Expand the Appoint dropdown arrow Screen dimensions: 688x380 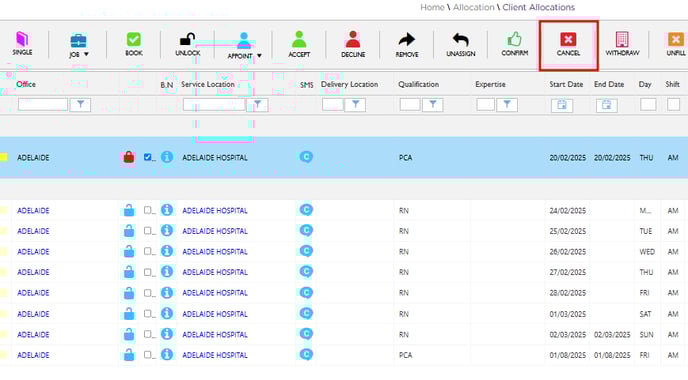[259, 56]
